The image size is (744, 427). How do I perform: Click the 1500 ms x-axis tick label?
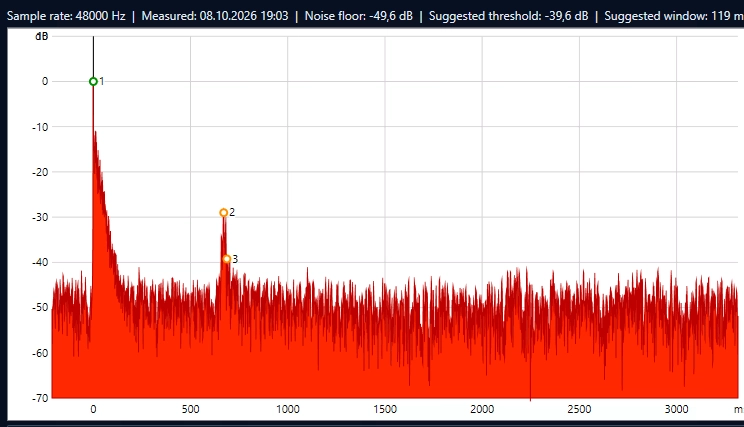385,409
